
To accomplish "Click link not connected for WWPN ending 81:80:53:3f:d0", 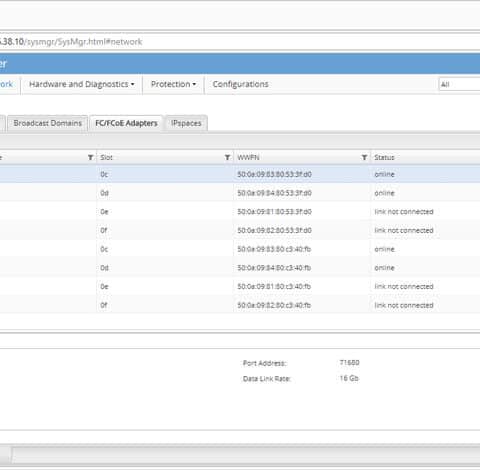I will click(x=404, y=212).
